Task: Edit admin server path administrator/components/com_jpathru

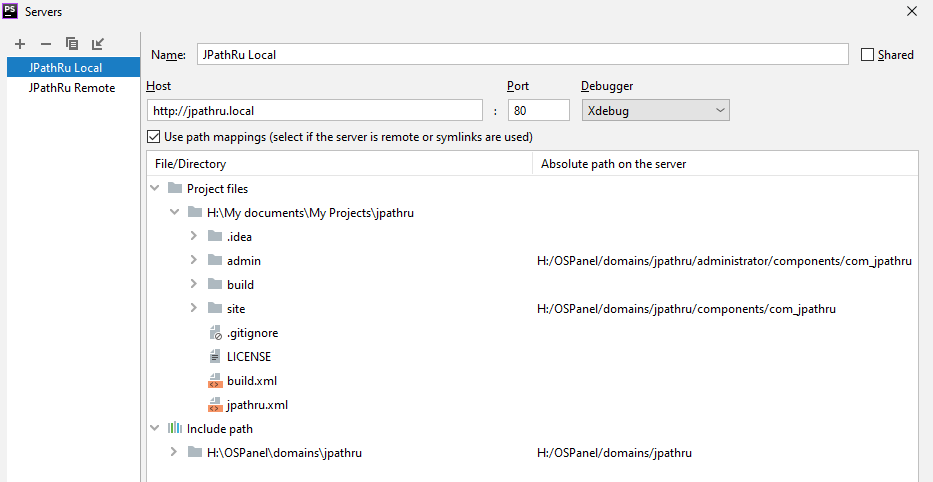Action: pos(724,261)
